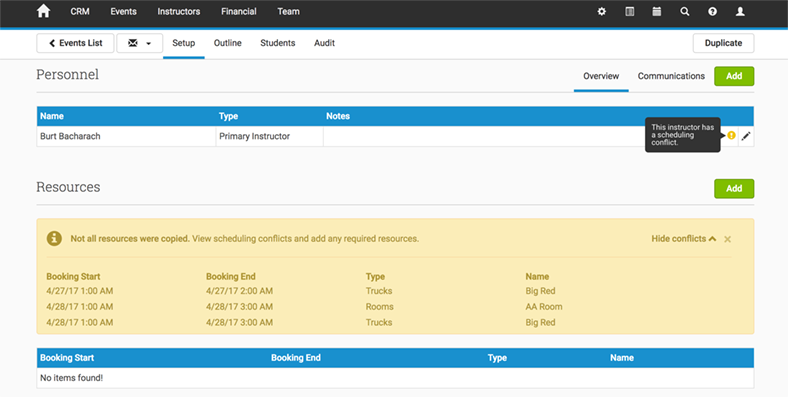This screenshot has width=788, height=397.
Task: Open the CRM menu
Action: click(80, 11)
